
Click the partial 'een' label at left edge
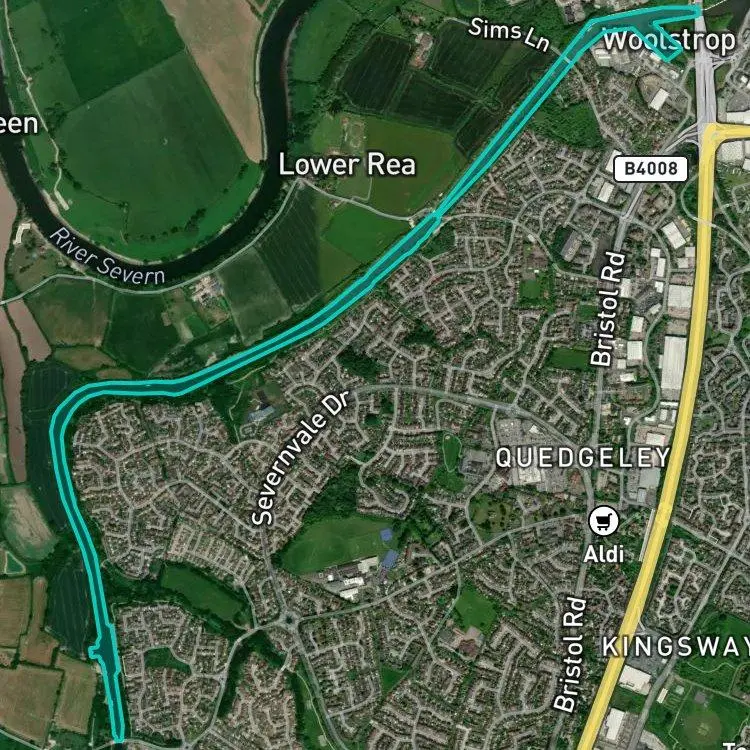pos(18,124)
